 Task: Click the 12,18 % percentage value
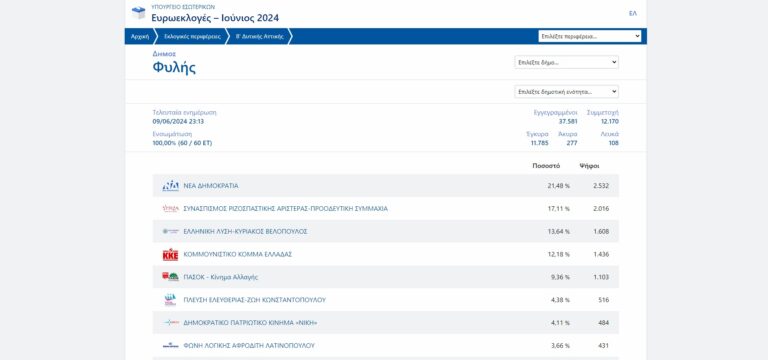click(x=558, y=255)
